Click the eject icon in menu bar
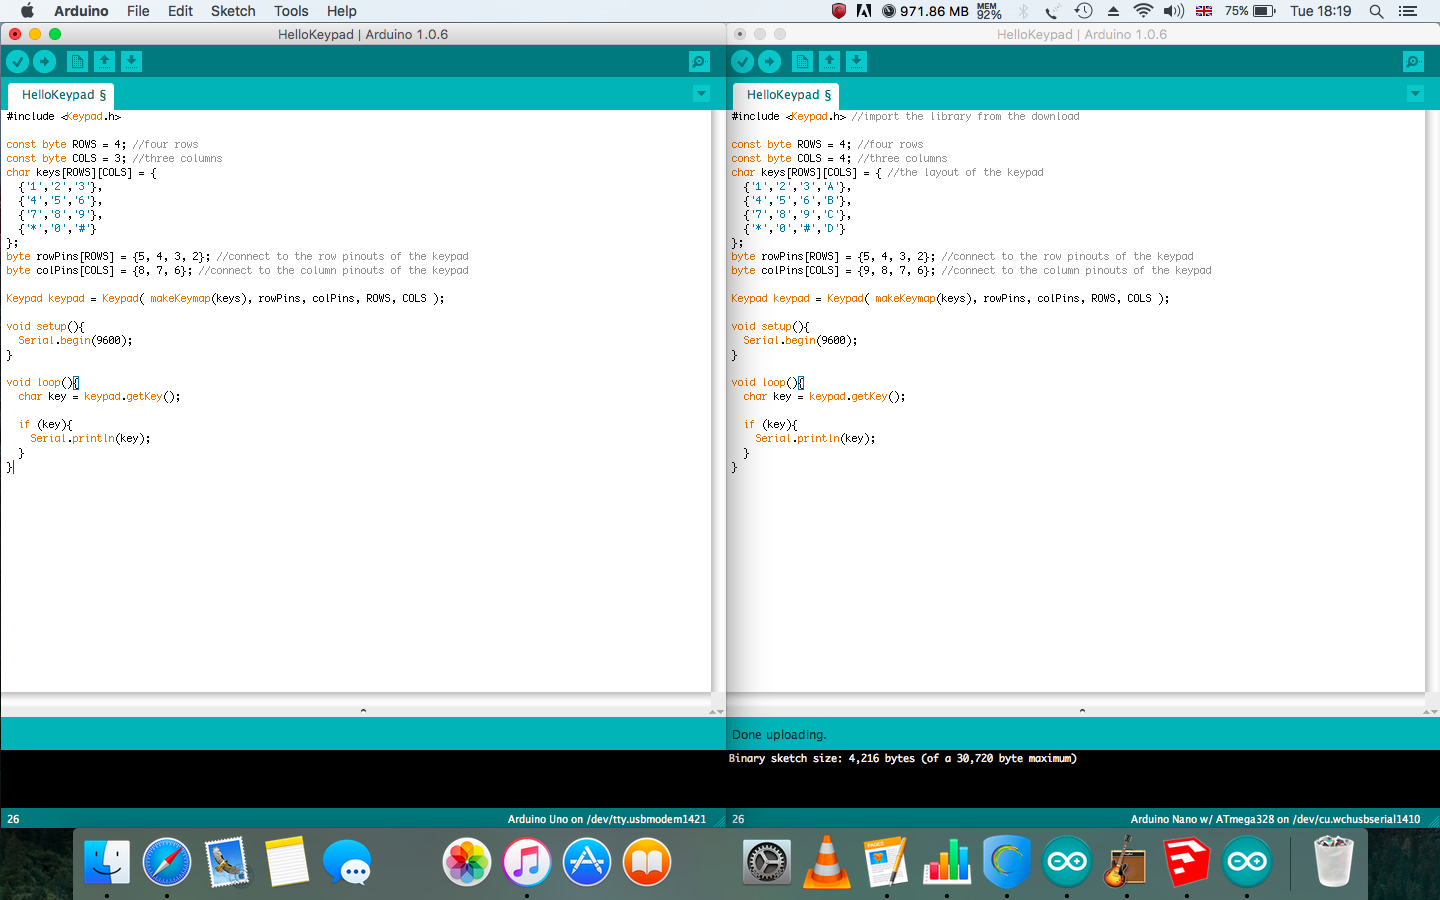Image resolution: width=1440 pixels, height=900 pixels. [1113, 11]
